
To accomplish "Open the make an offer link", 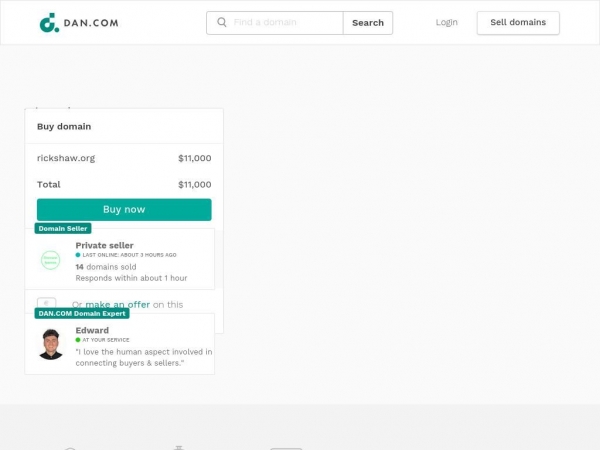I will pos(117,305).
